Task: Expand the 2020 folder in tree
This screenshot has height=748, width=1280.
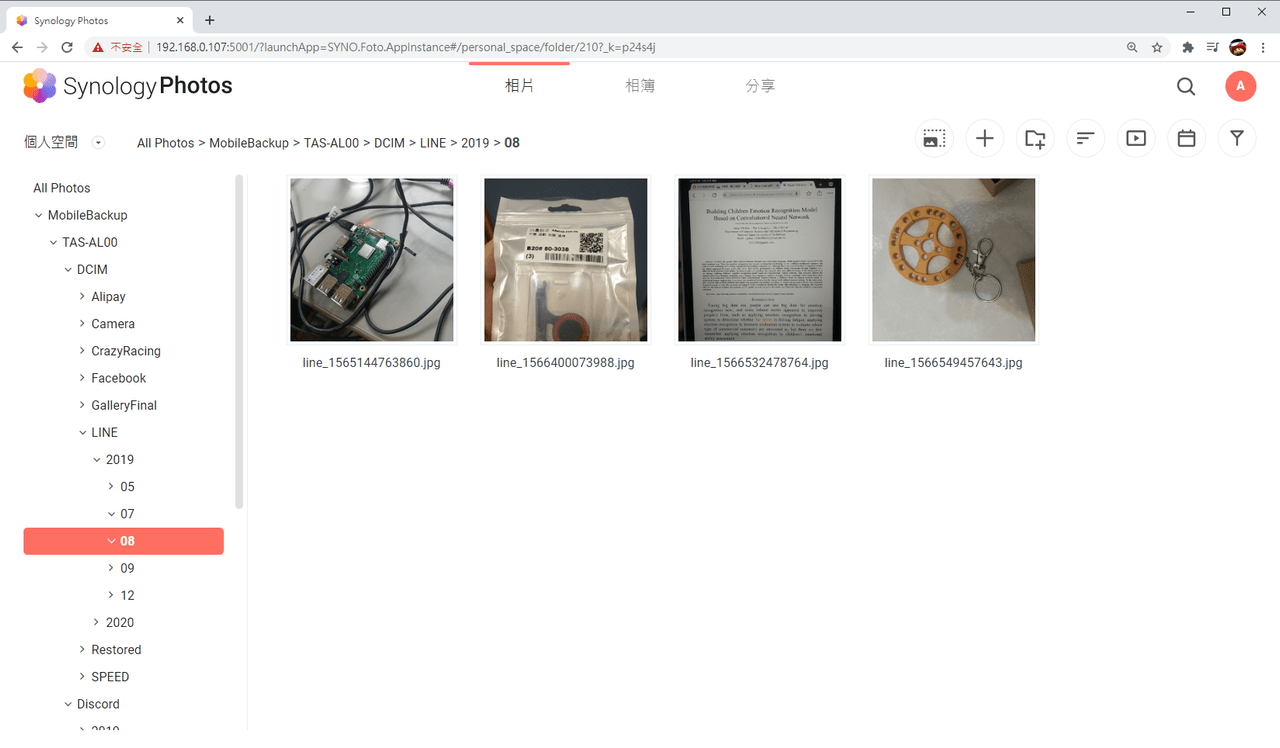Action: [96, 622]
